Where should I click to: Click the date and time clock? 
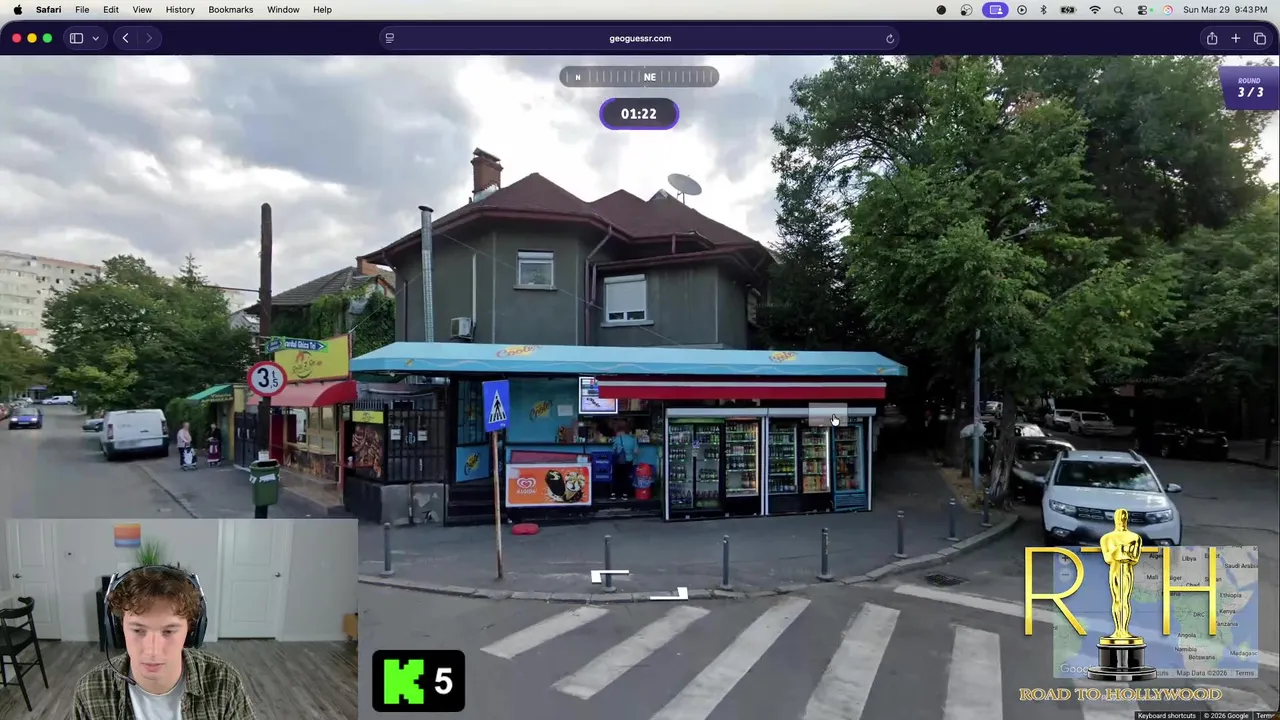tap(1226, 10)
